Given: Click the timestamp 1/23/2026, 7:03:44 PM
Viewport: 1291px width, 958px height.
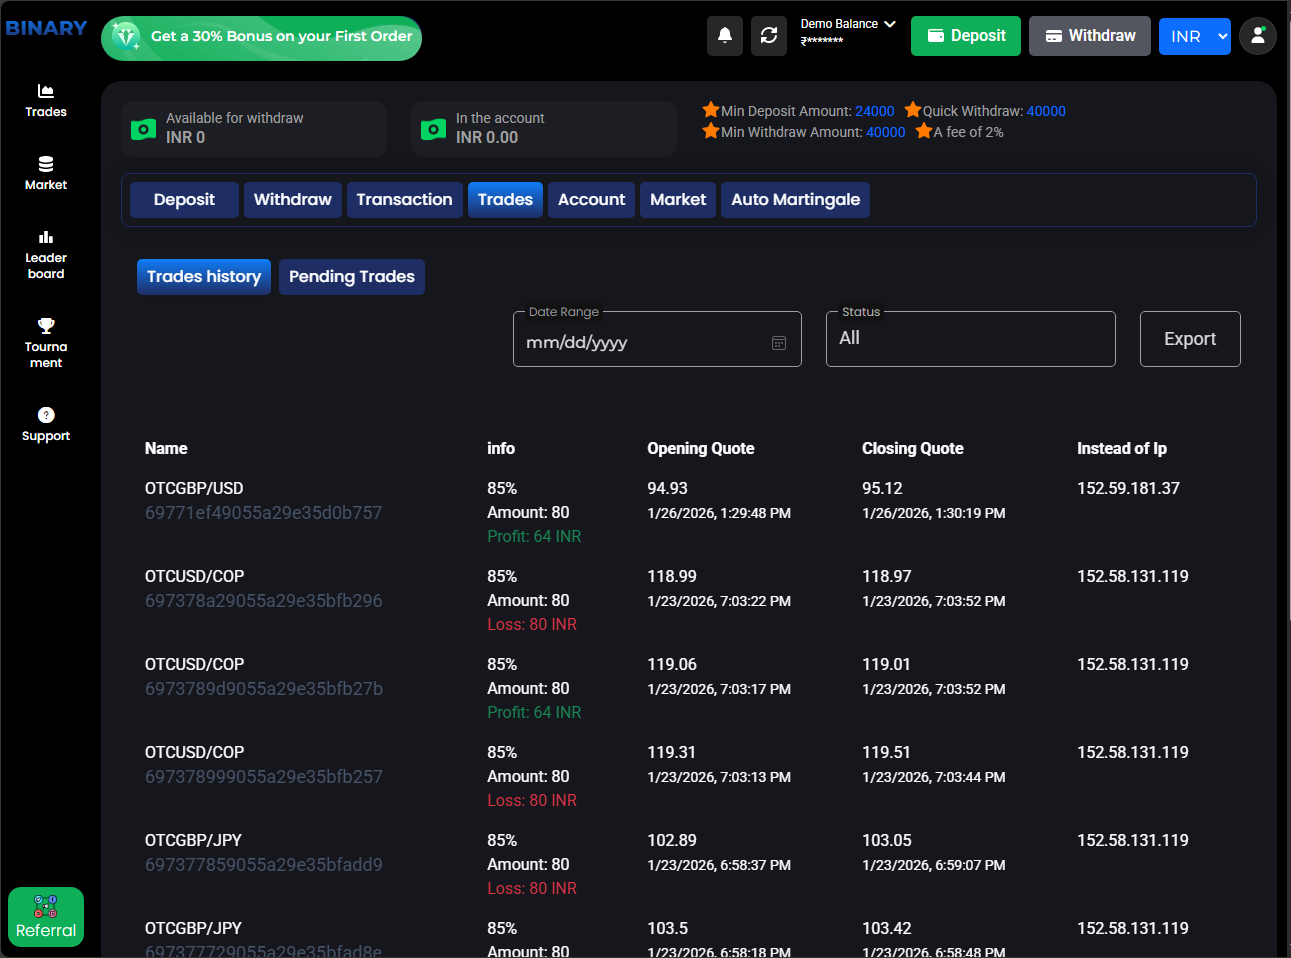Looking at the screenshot, I should [934, 777].
